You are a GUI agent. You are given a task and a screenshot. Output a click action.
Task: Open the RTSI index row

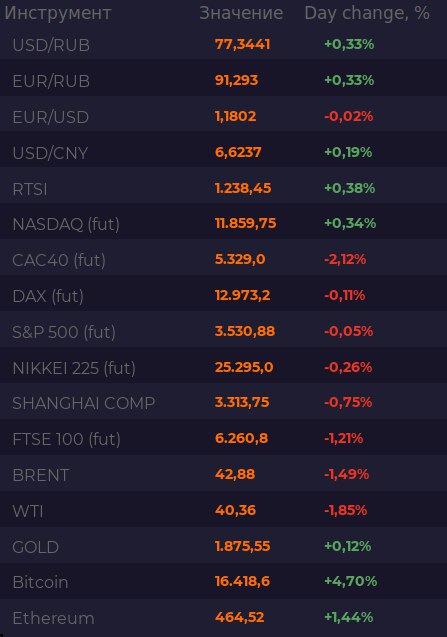[224, 188]
